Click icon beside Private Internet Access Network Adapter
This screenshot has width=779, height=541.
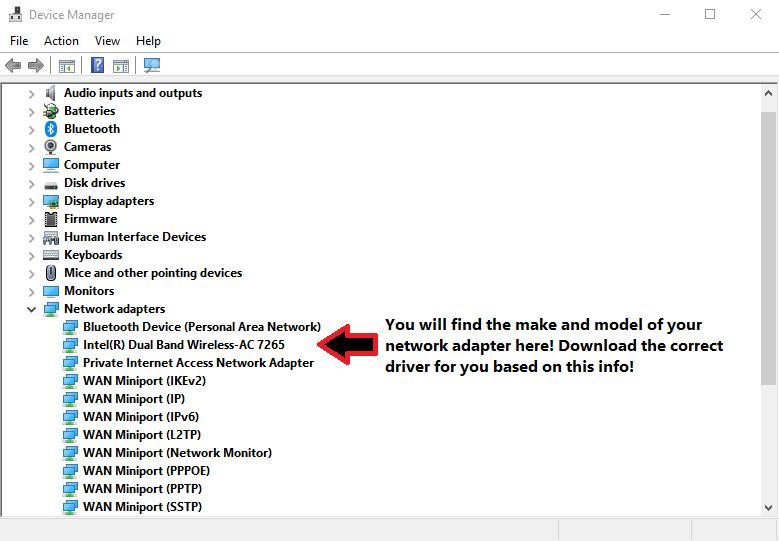[70, 363]
